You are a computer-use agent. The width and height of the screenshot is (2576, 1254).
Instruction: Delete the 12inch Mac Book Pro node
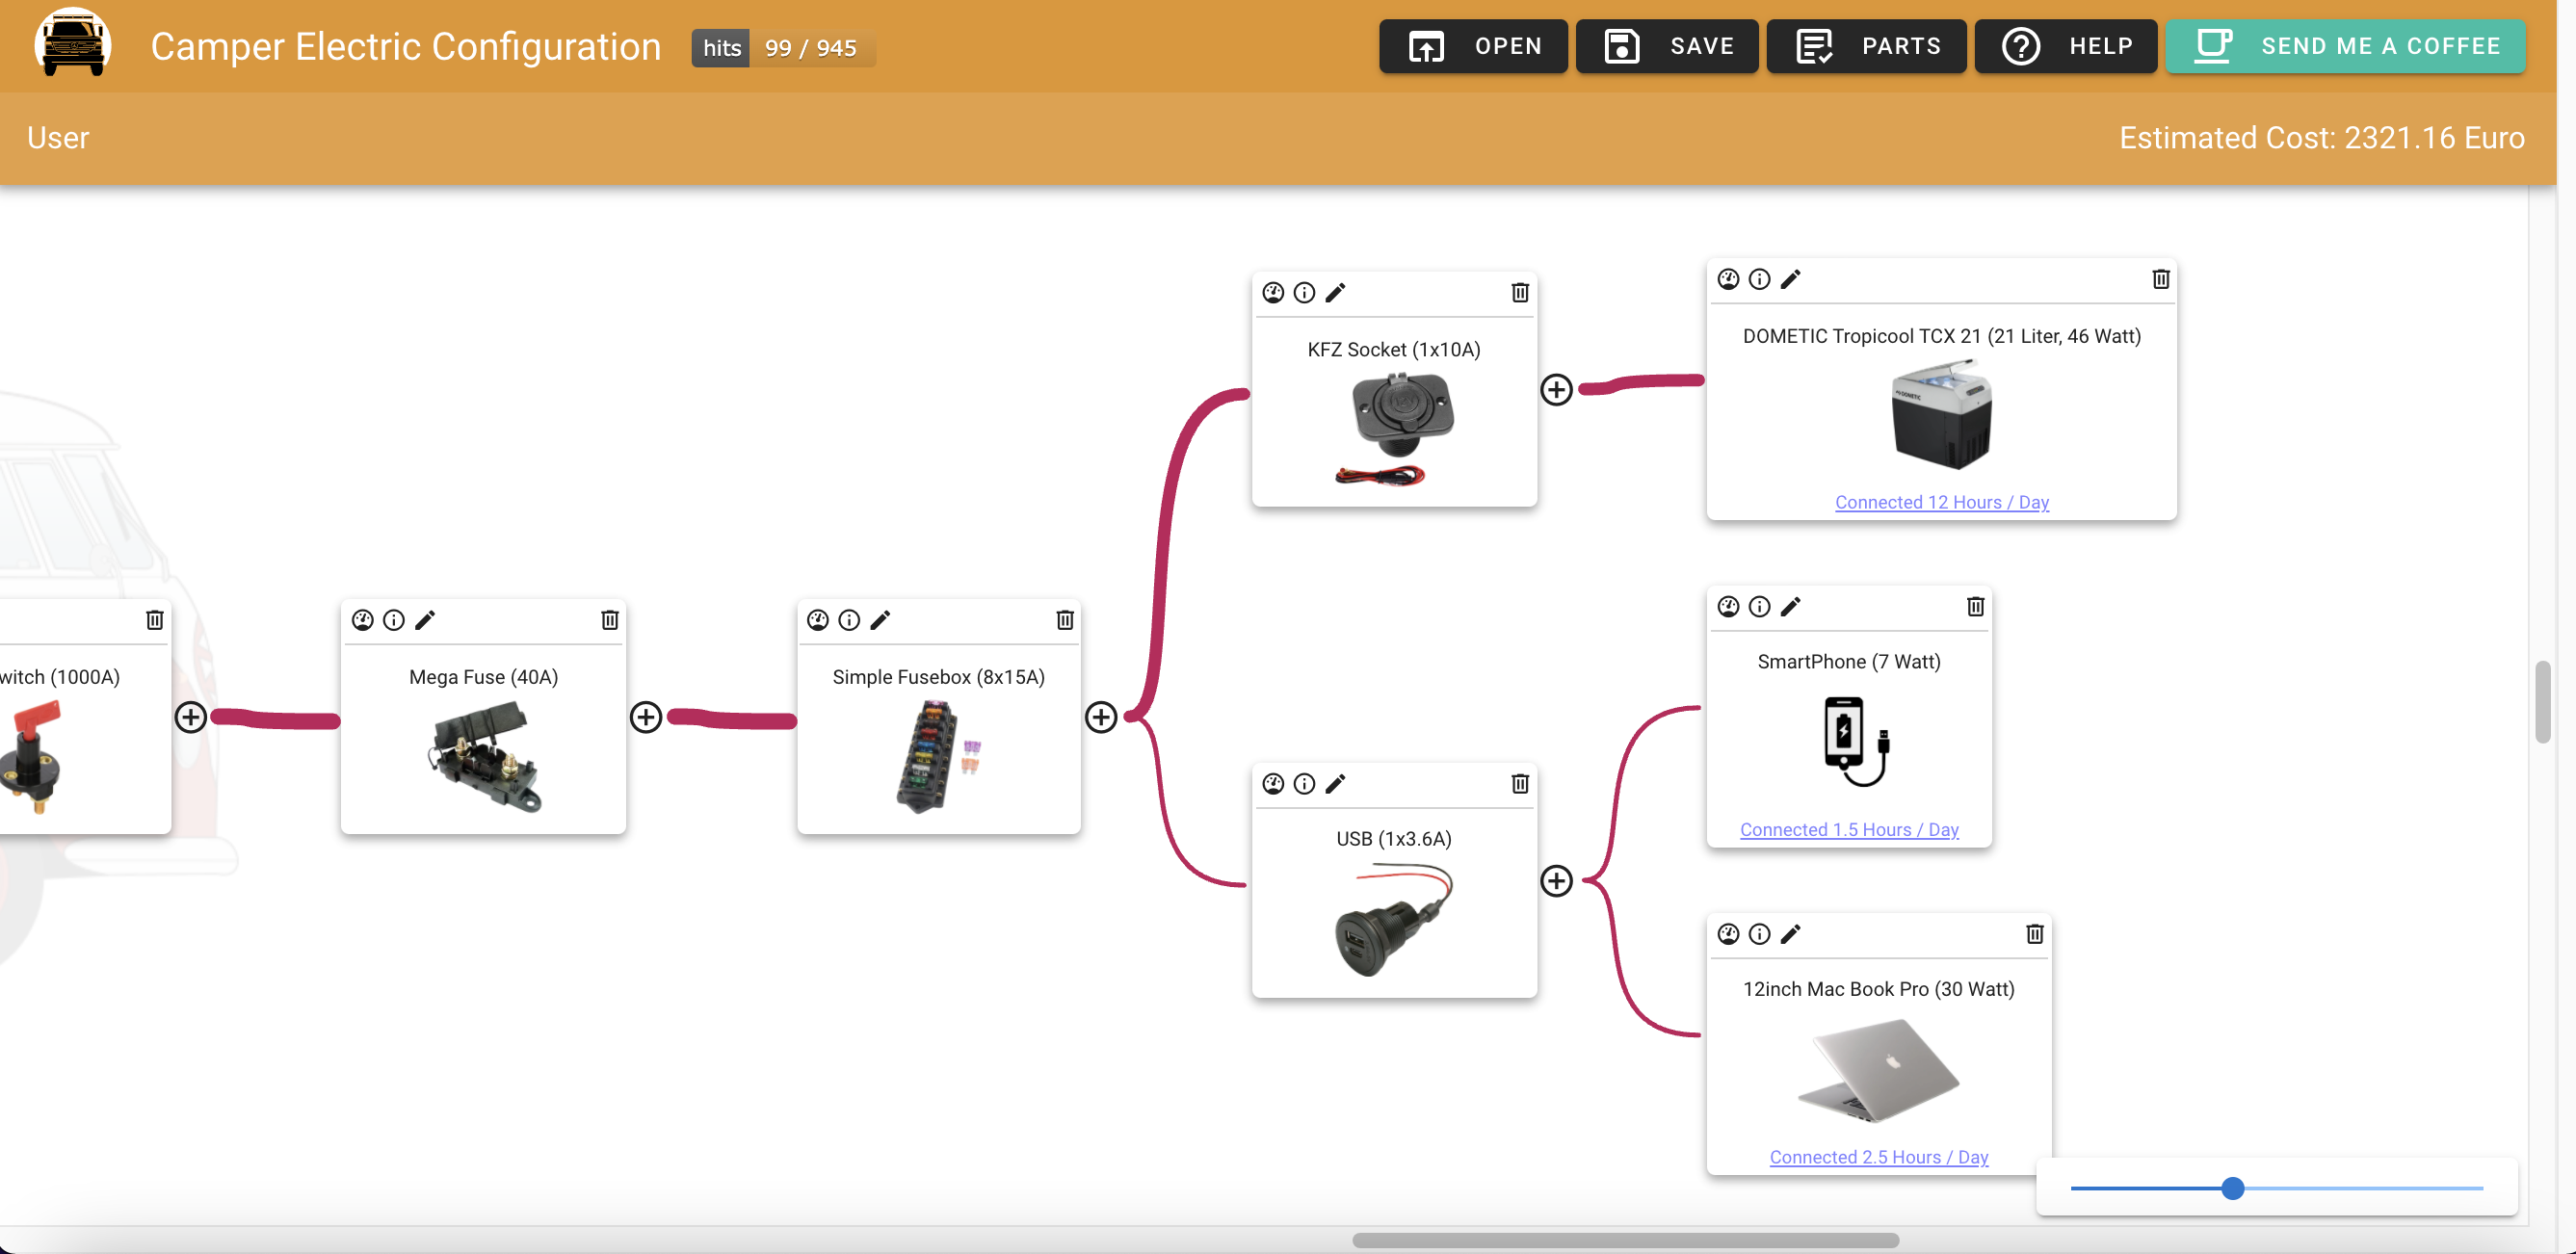tap(2034, 933)
